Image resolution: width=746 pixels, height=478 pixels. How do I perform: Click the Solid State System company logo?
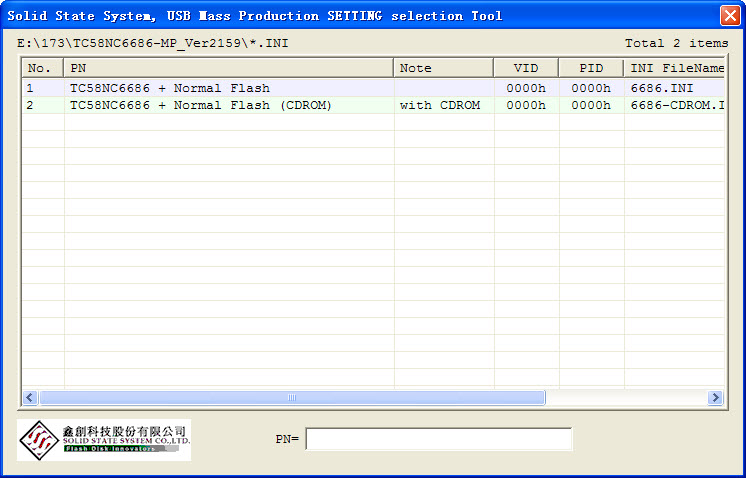tap(104, 440)
